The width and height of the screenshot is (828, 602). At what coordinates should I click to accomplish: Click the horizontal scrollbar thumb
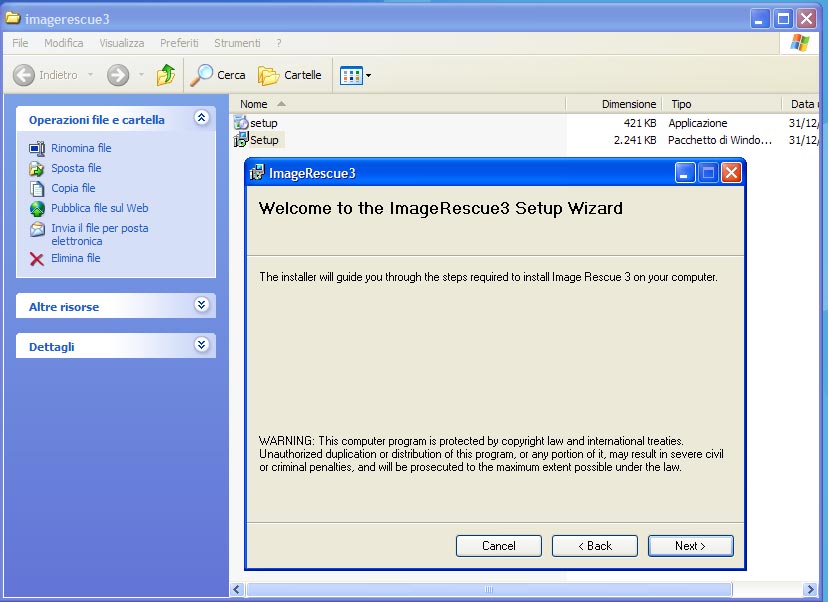[489, 589]
